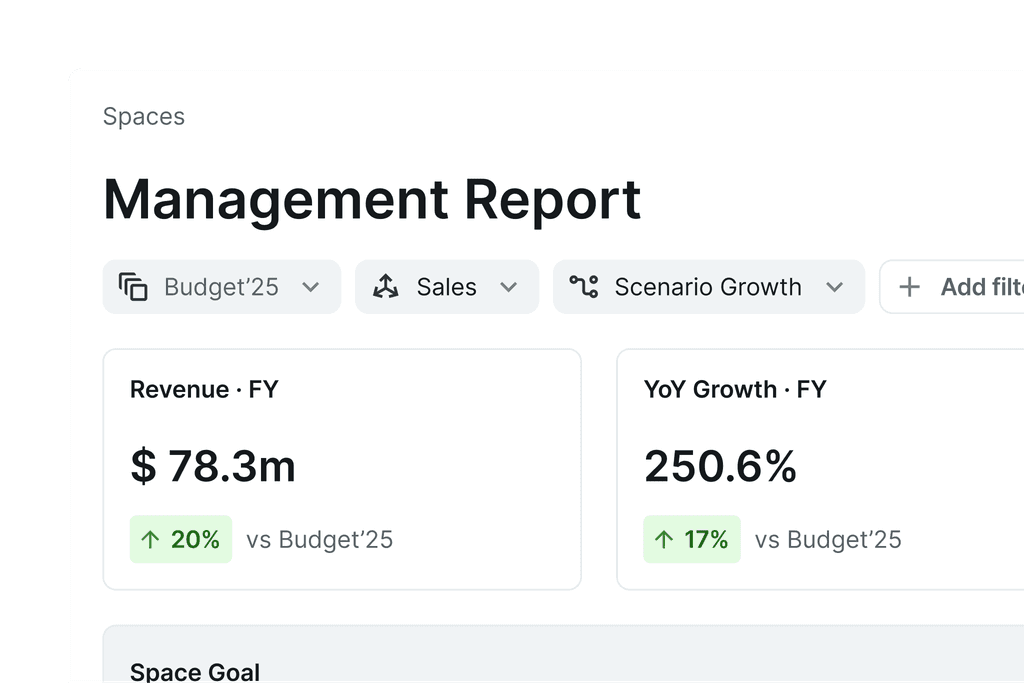The height and width of the screenshot is (683, 1024).
Task: Click the 20% change badge
Action: point(181,539)
